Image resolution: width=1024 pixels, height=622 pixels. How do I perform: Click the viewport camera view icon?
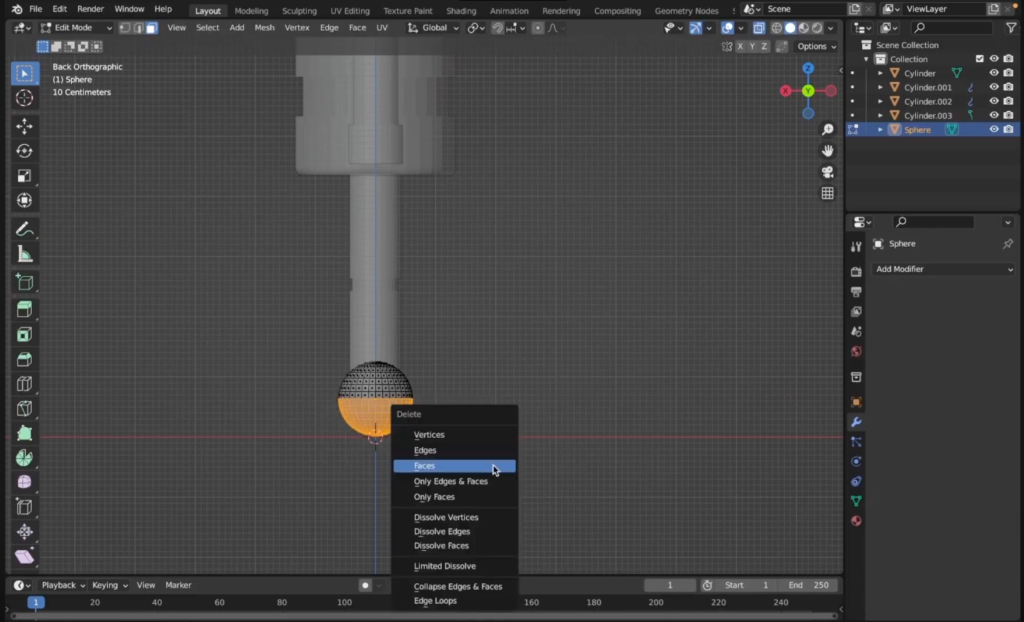click(828, 172)
